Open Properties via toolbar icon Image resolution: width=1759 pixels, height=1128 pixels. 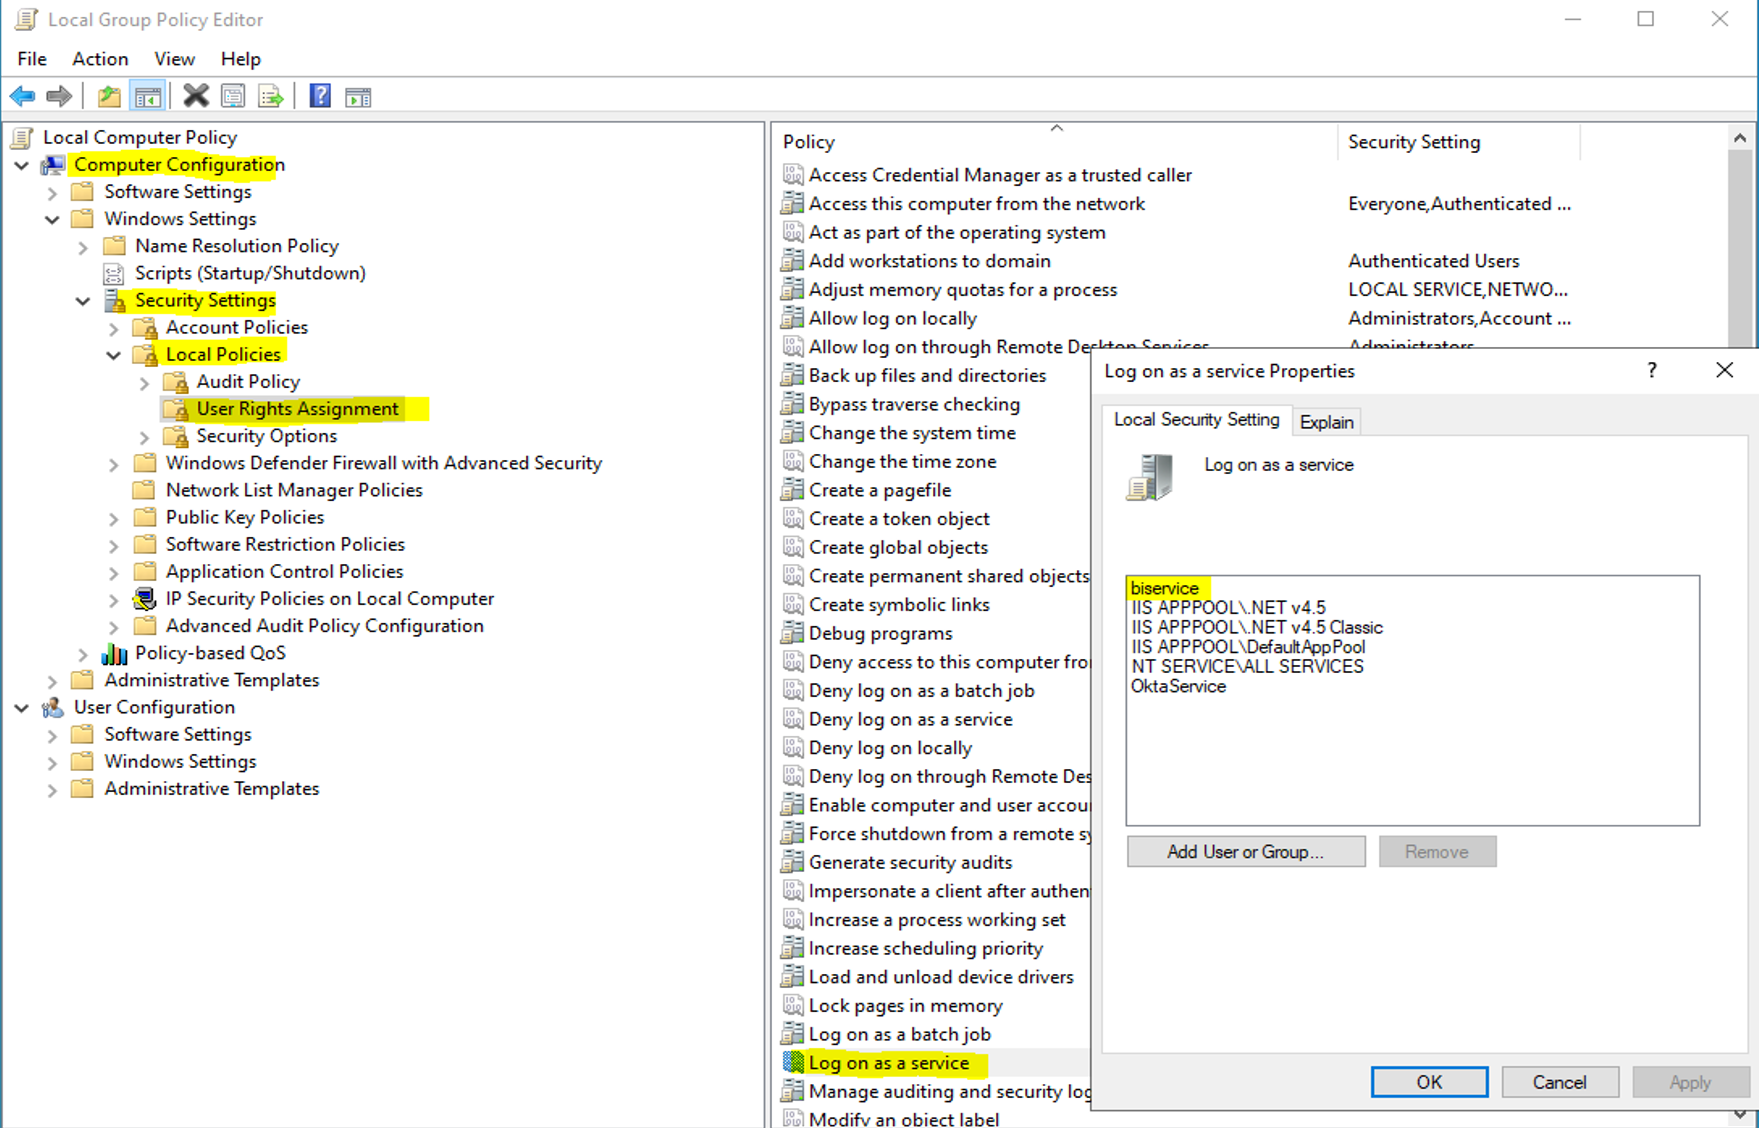coord(233,97)
